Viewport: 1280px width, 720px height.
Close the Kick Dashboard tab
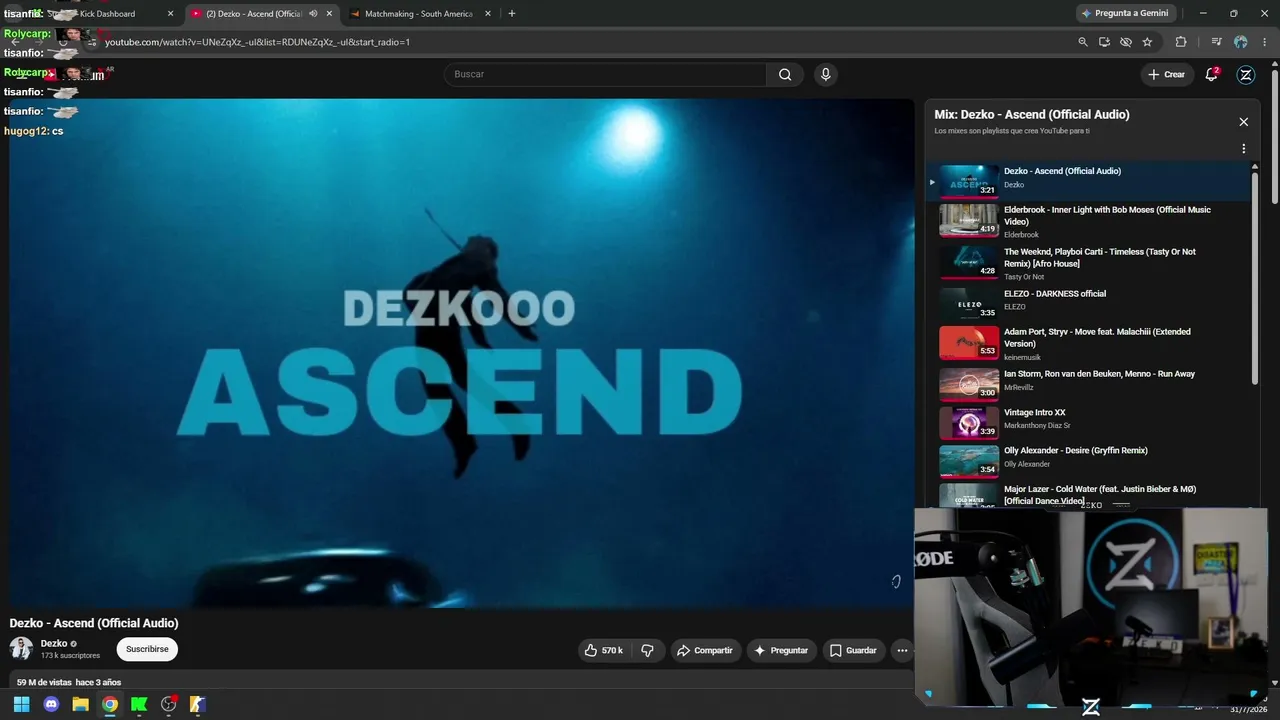click(x=170, y=14)
